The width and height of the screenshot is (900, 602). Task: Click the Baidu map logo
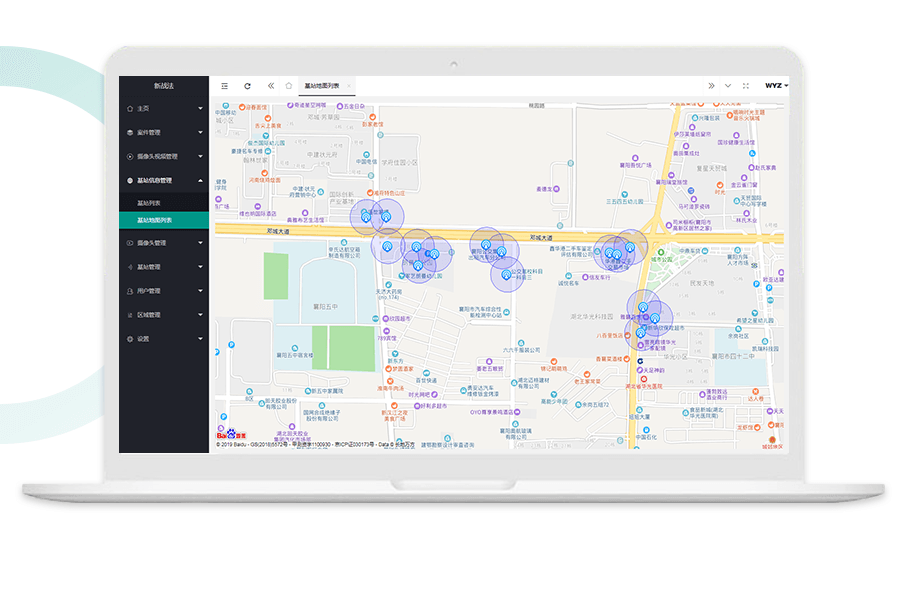coord(231,434)
